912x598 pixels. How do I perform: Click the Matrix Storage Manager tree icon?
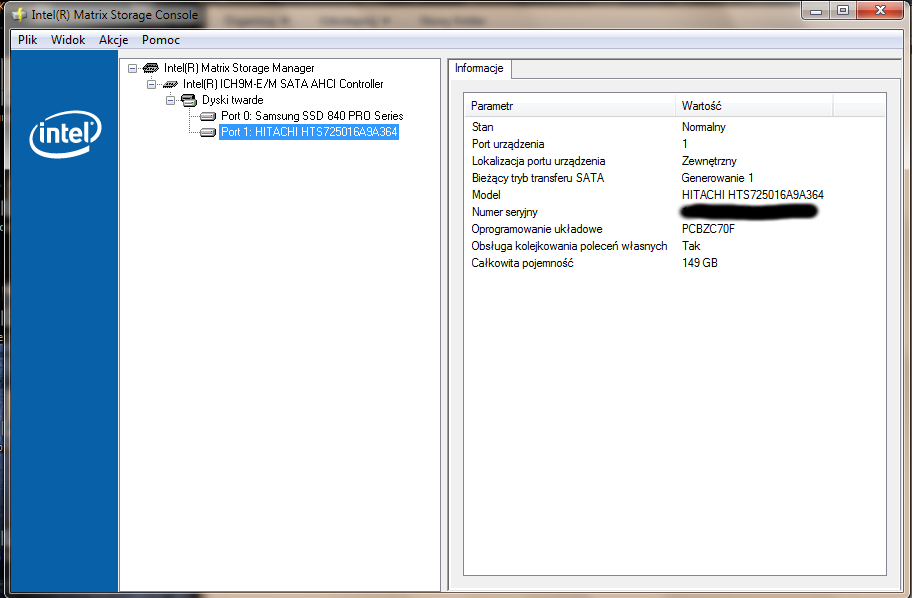[x=151, y=68]
